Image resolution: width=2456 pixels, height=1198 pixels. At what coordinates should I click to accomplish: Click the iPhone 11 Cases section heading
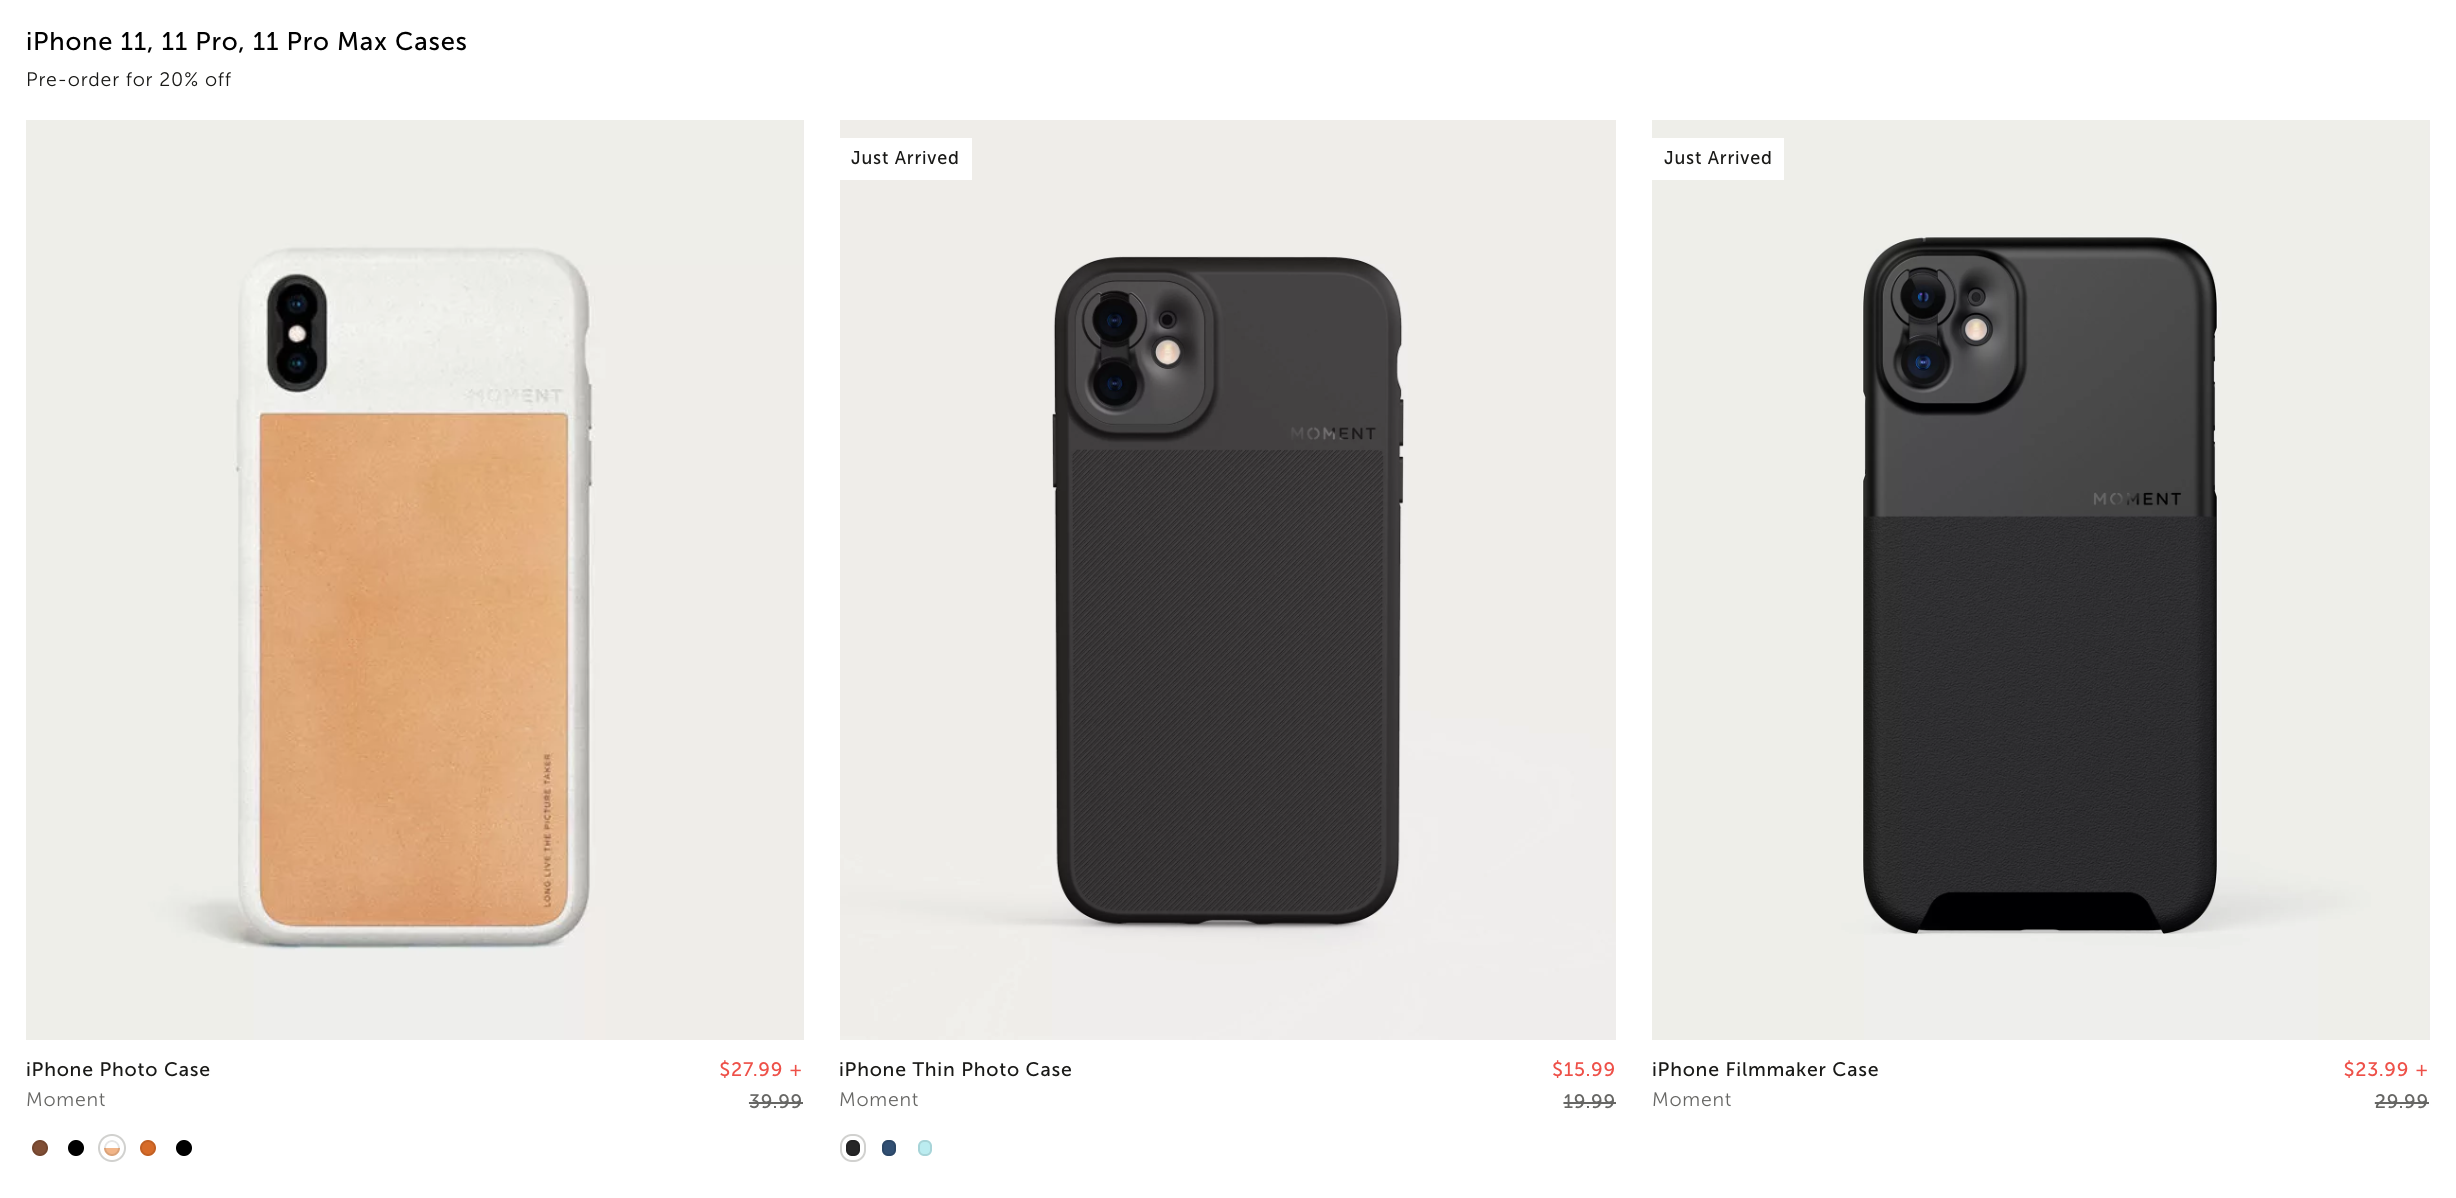click(246, 41)
